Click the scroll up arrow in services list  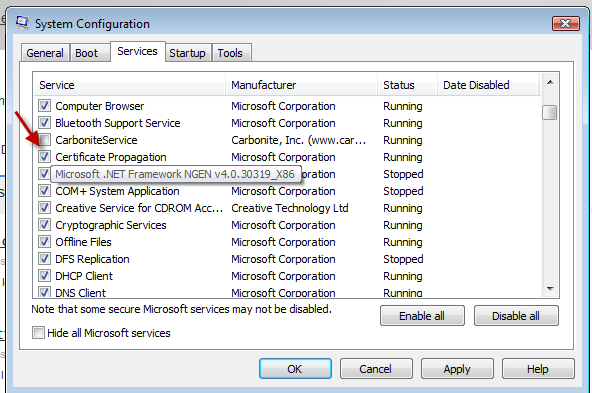pyautogui.click(x=550, y=82)
